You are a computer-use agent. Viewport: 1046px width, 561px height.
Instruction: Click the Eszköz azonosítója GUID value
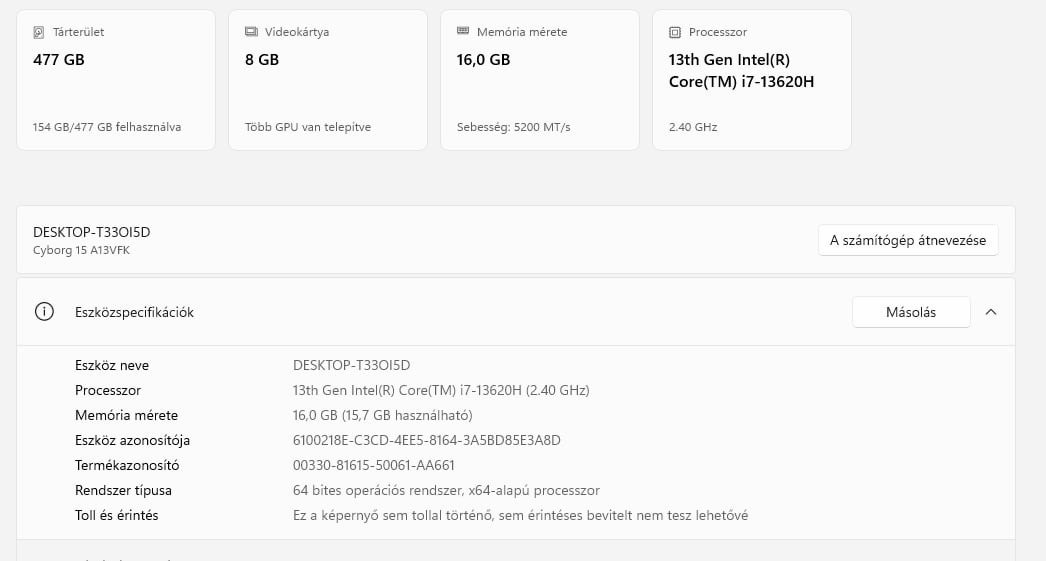coord(426,440)
